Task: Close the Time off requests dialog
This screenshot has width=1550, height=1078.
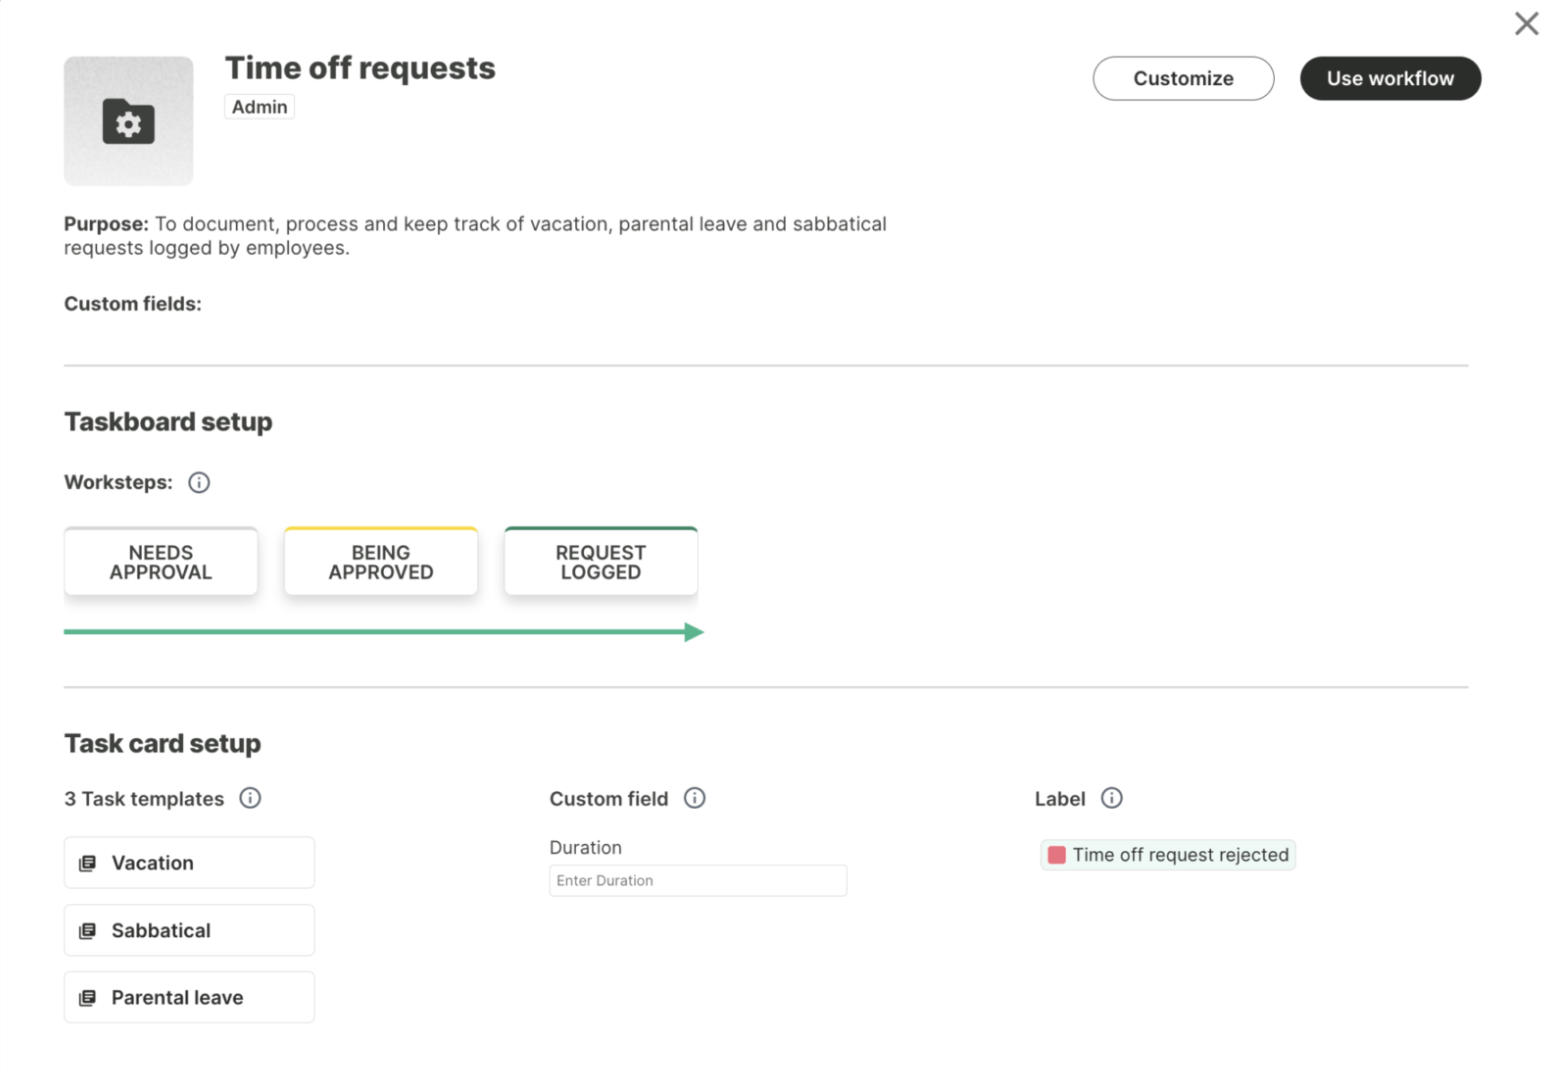Action: (x=1525, y=24)
